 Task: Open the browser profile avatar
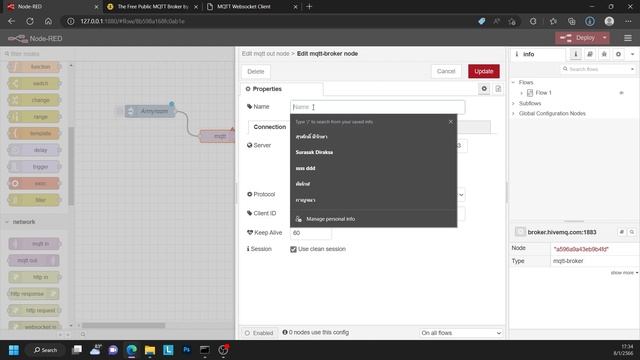point(609,21)
